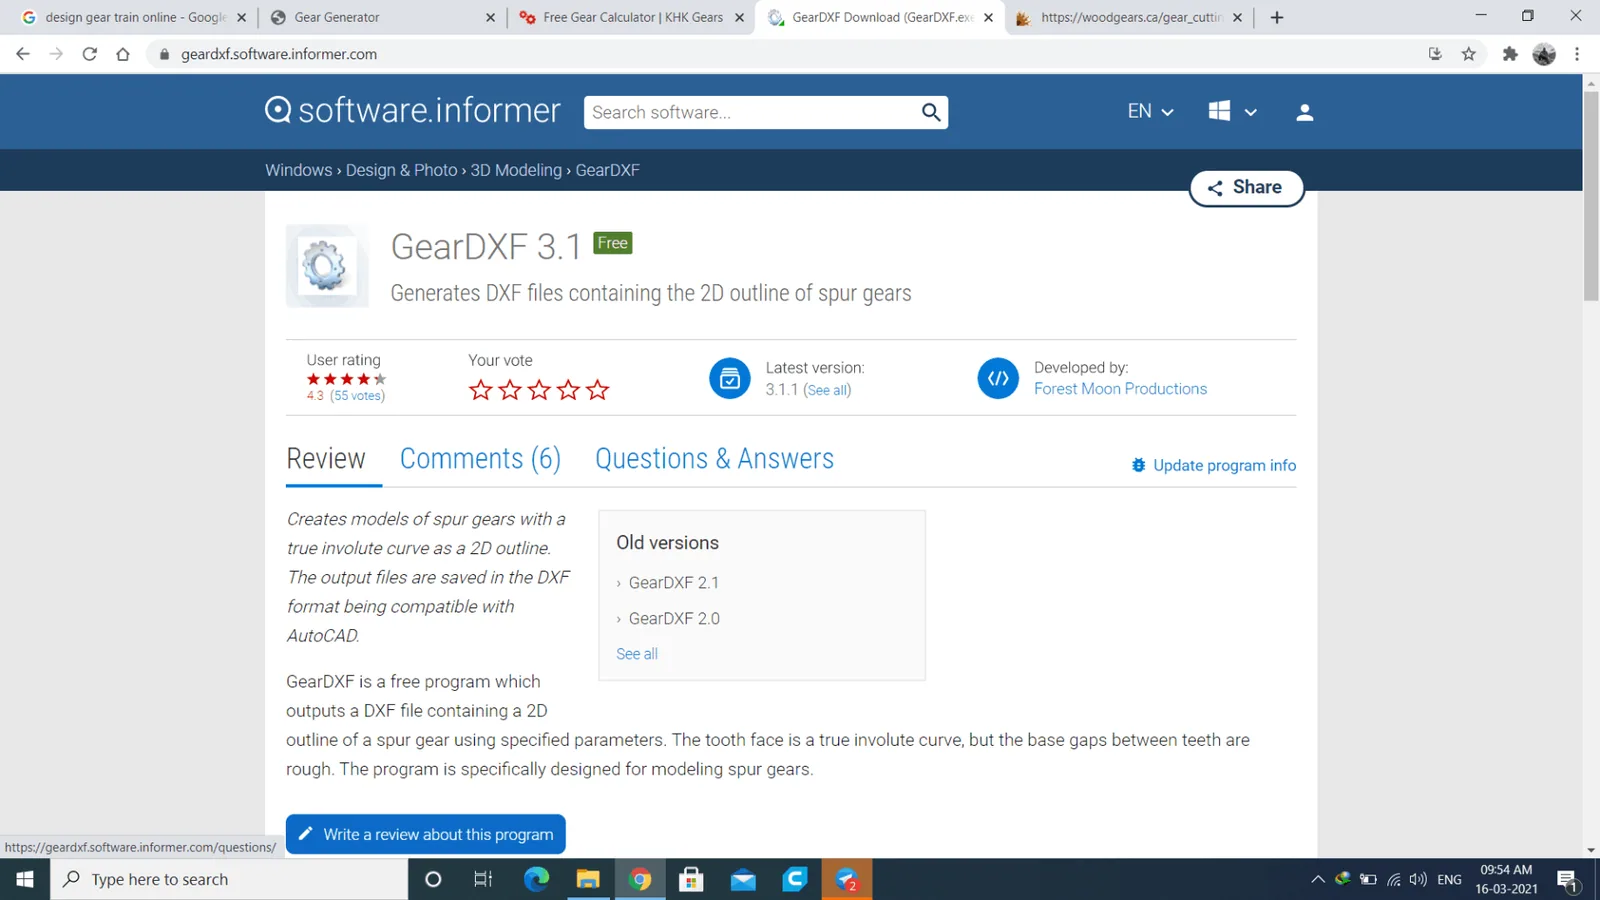Go to the 3D Modeling breadcrumb

tap(516, 170)
